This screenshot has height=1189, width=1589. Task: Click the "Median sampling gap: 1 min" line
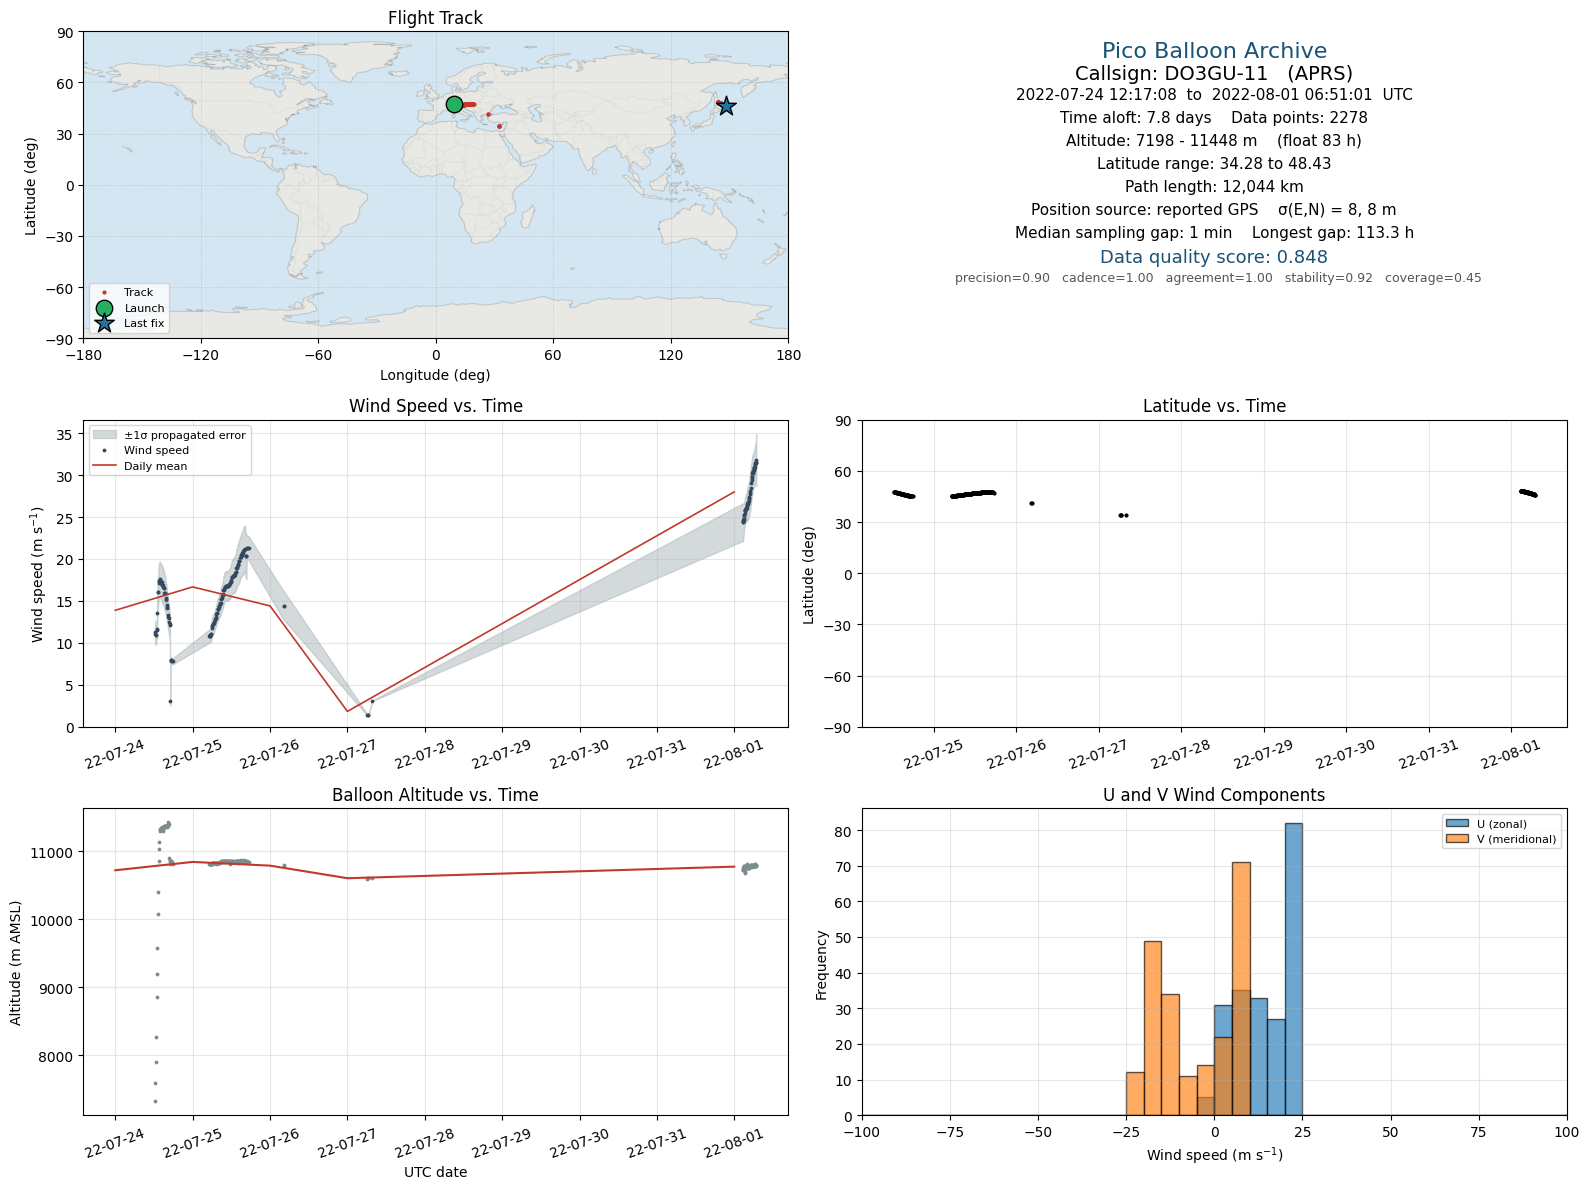pos(1214,233)
